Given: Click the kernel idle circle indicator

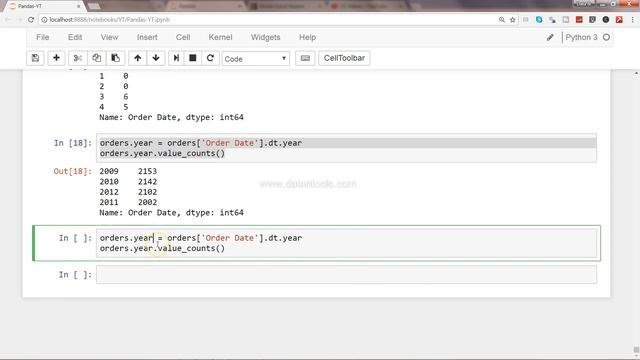Looking at the screenshot, I should (606, 37).
